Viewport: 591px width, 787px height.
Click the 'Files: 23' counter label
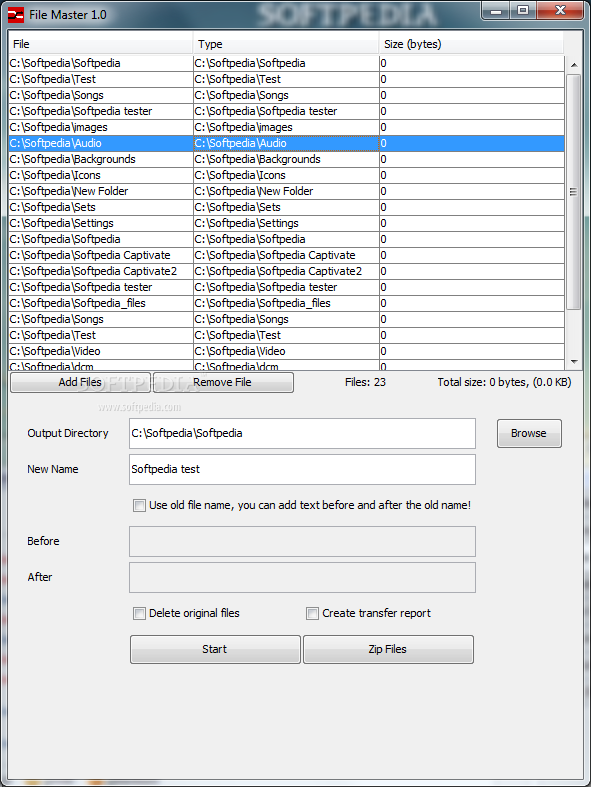point(366,382)
